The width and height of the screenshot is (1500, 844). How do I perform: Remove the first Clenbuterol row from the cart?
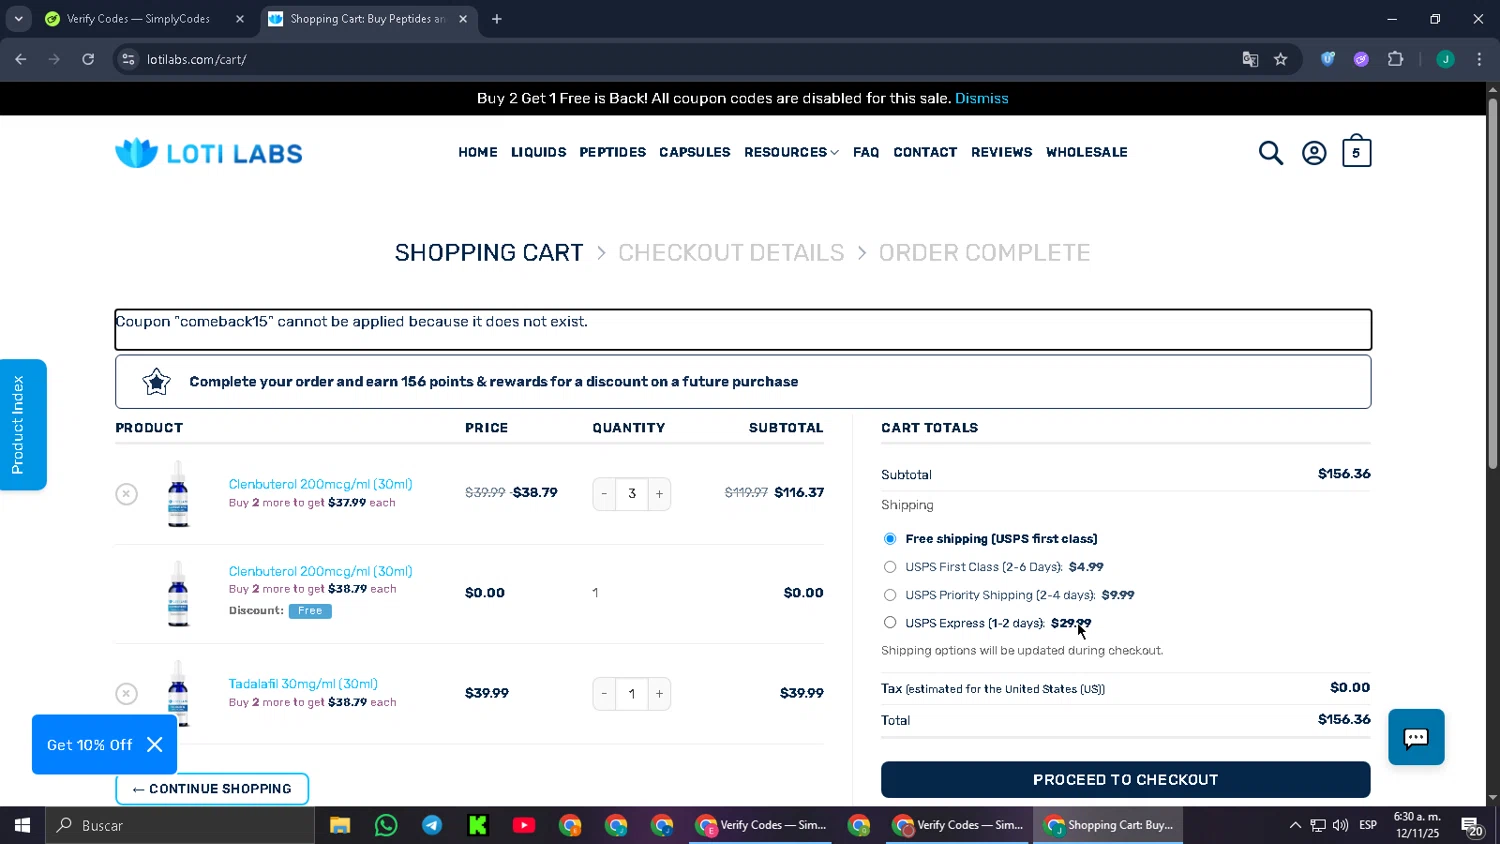[x=126, y=494]
